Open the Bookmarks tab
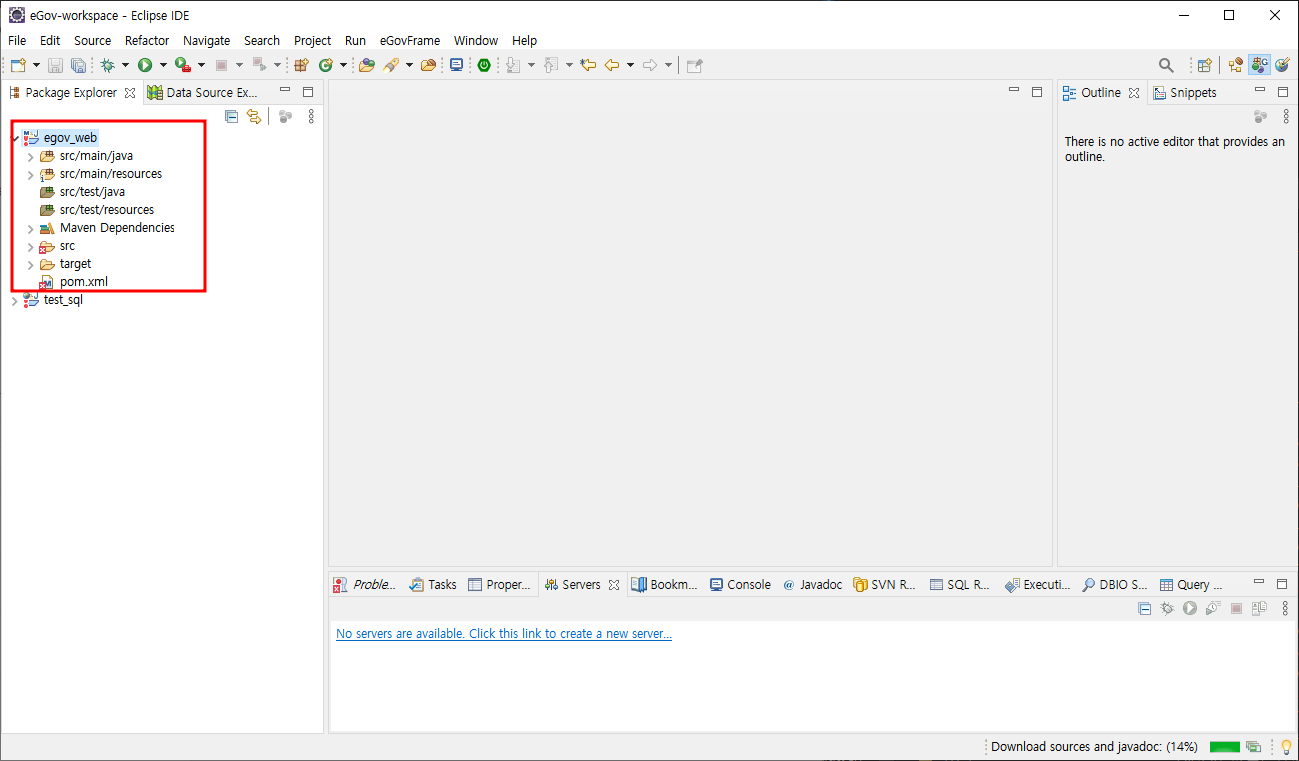This screenshot has width=1299, height=761. (665, 584)
